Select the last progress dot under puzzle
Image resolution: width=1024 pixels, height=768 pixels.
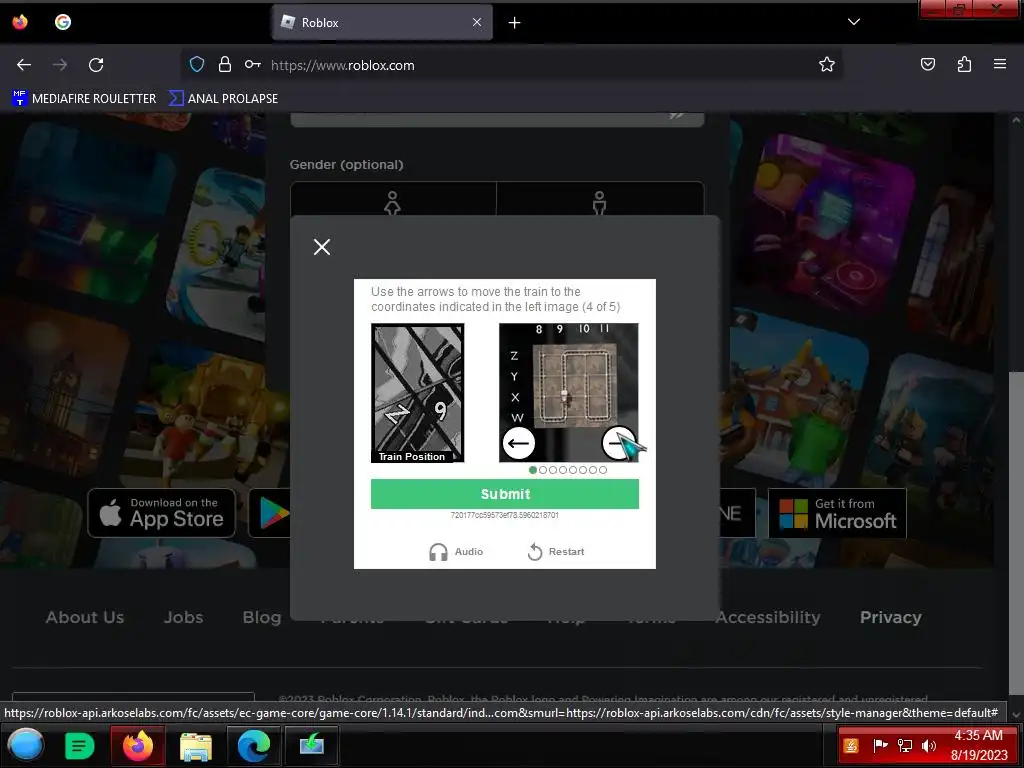[603, 470]
